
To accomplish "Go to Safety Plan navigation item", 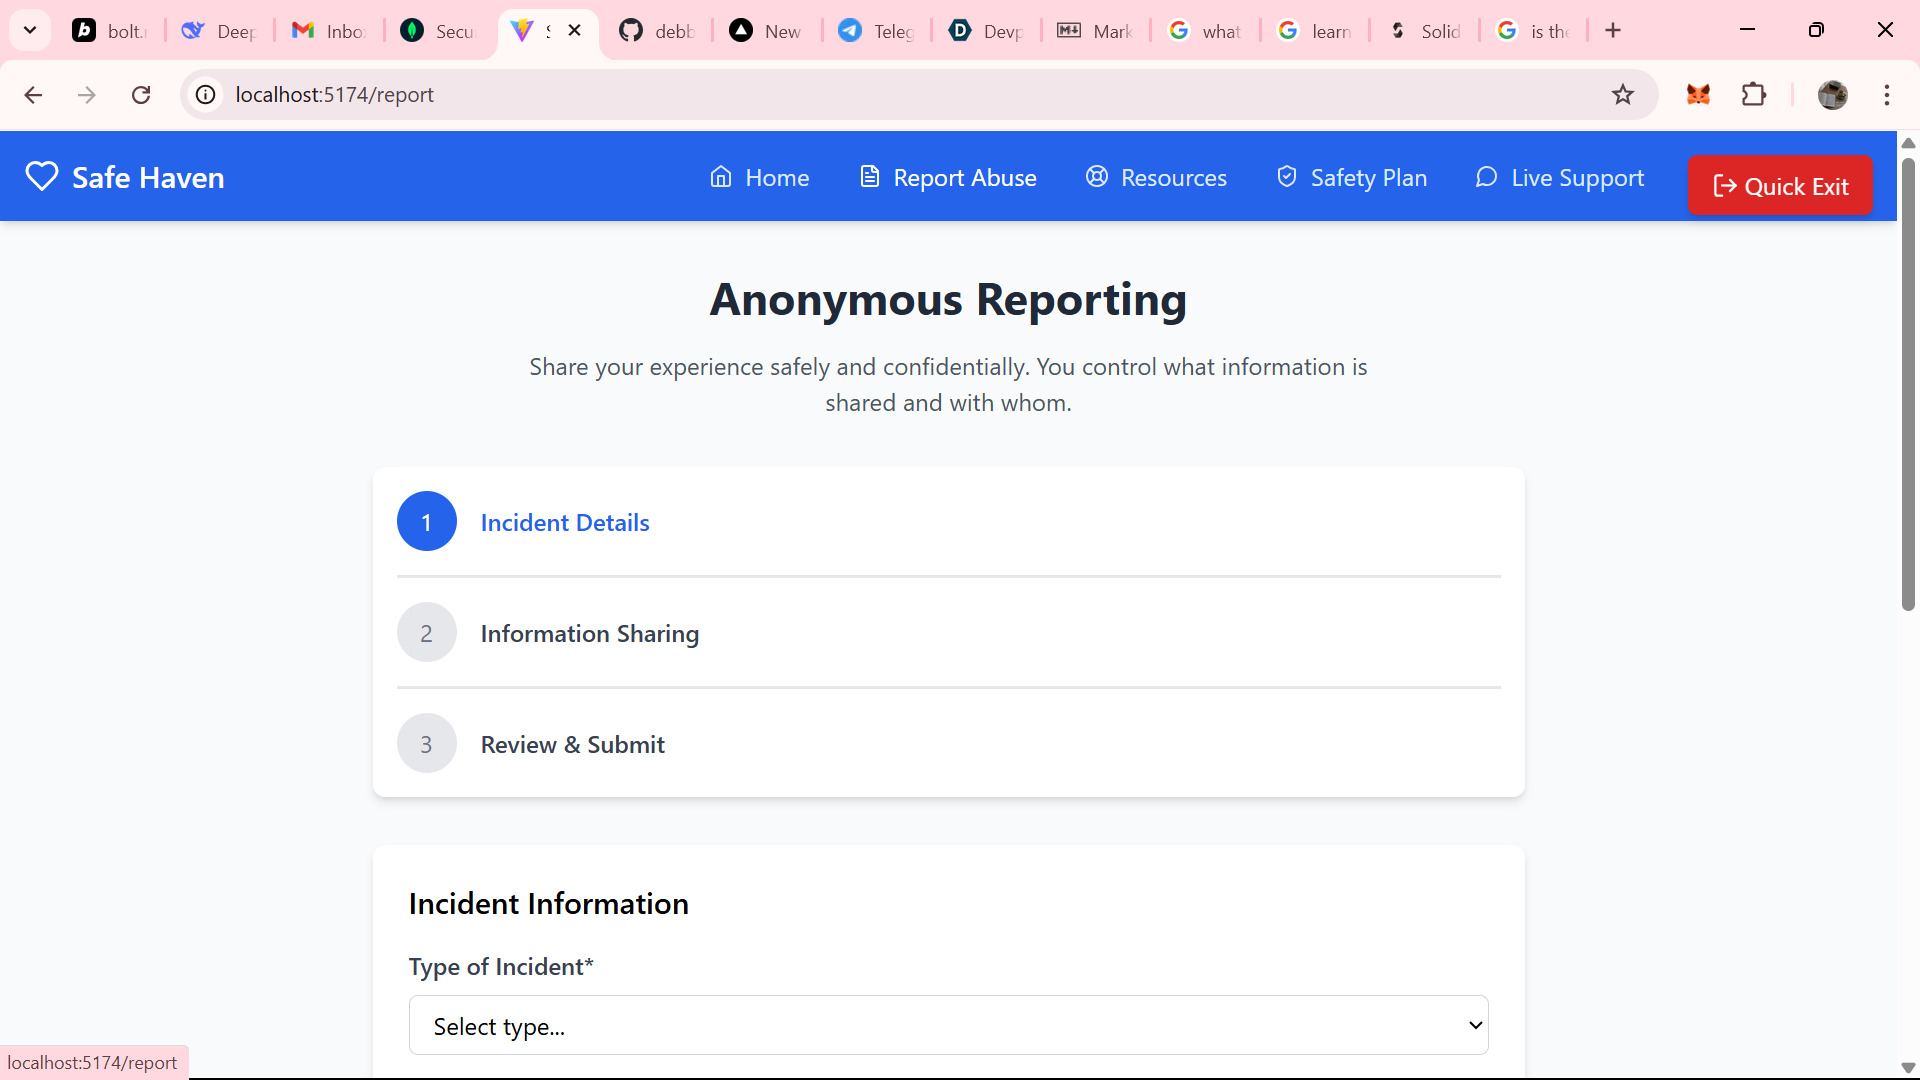I will pos(1352,178).
